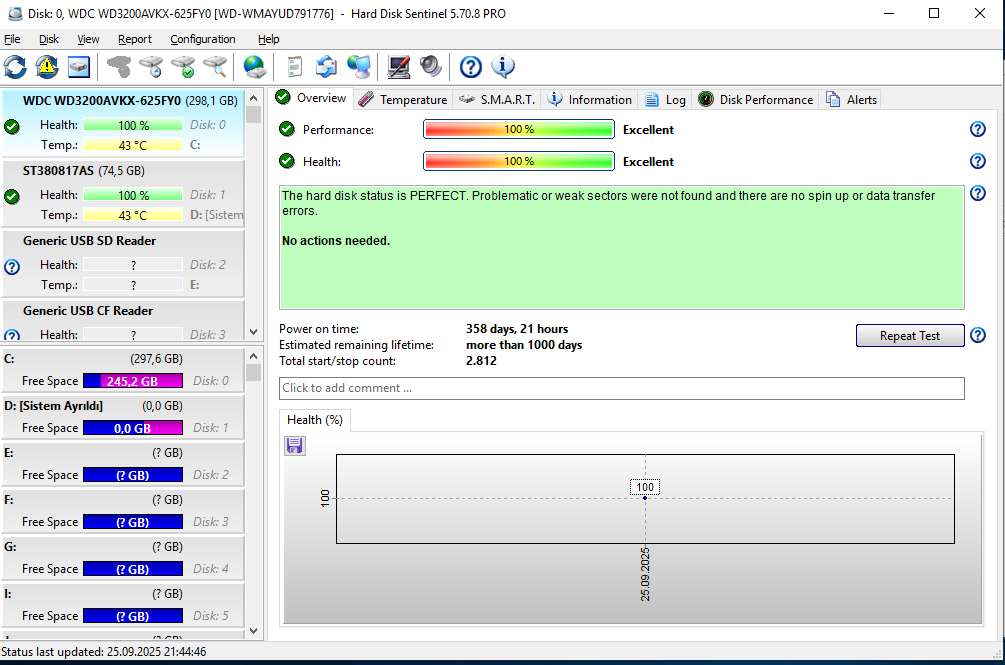
Task: Click partition list scrollbar up arrow
Action: tap(253, 356)
